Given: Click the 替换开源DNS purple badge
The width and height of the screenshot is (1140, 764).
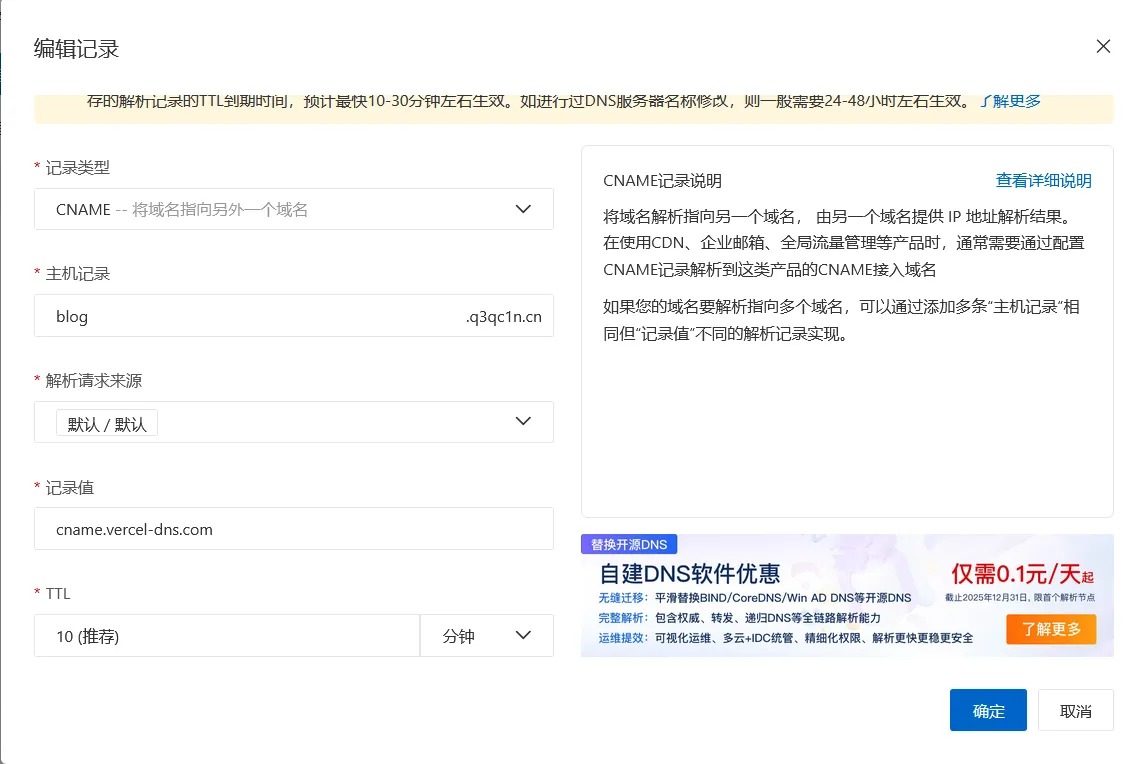Looking at the screenshot, I should point(629,545).
